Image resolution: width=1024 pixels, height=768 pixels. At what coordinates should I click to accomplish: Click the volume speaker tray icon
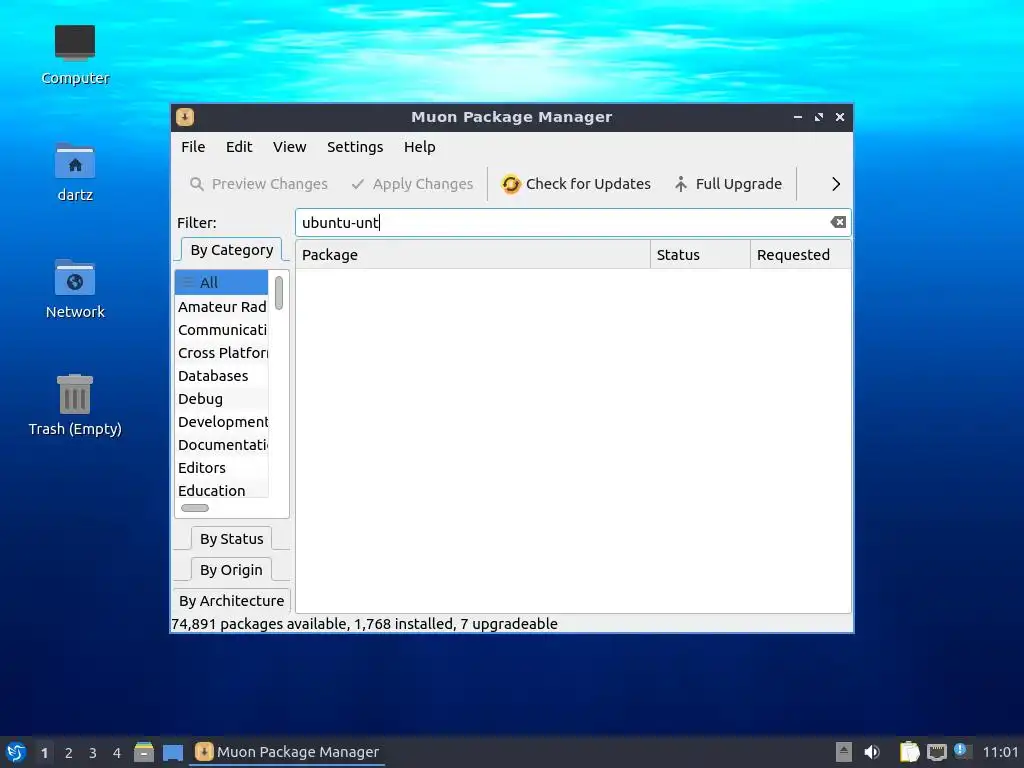tap(872, 752)
